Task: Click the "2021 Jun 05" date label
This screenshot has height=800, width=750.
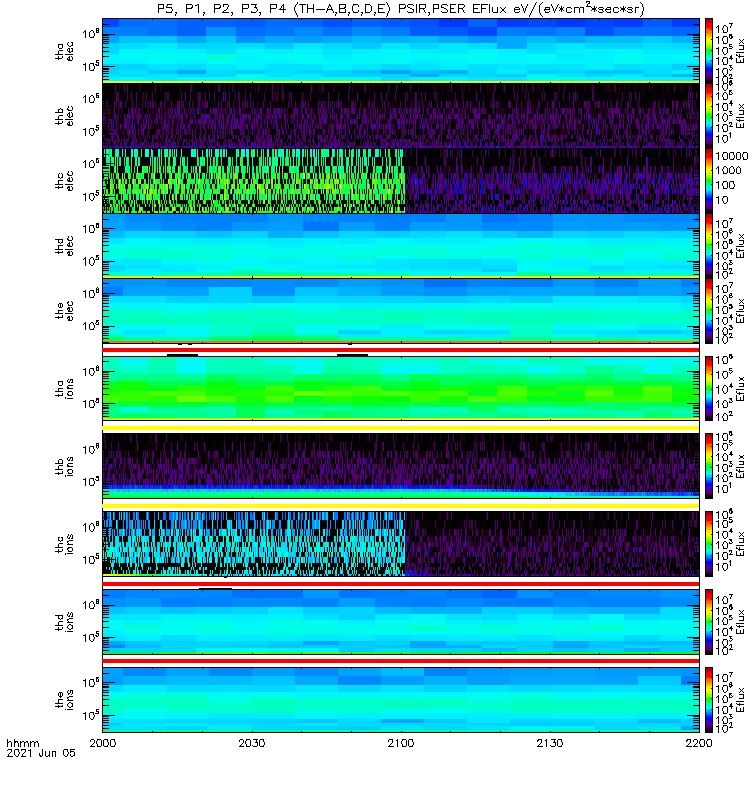Action: tap(41, 753)
